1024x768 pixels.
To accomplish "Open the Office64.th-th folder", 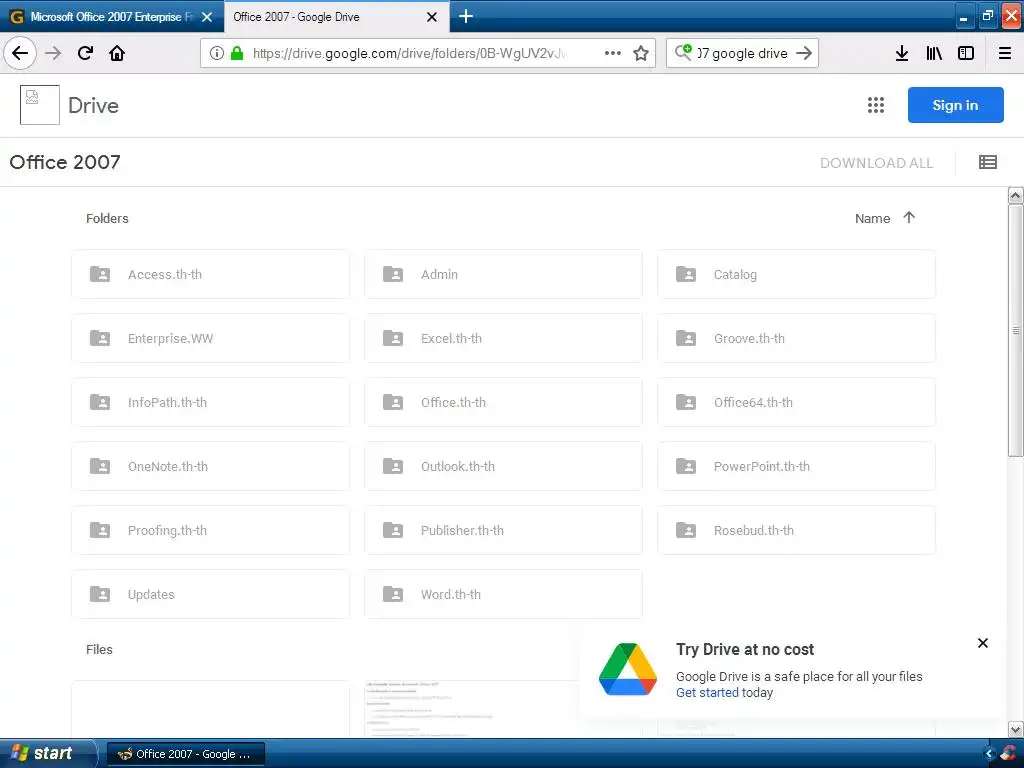I will coord(796,402).
